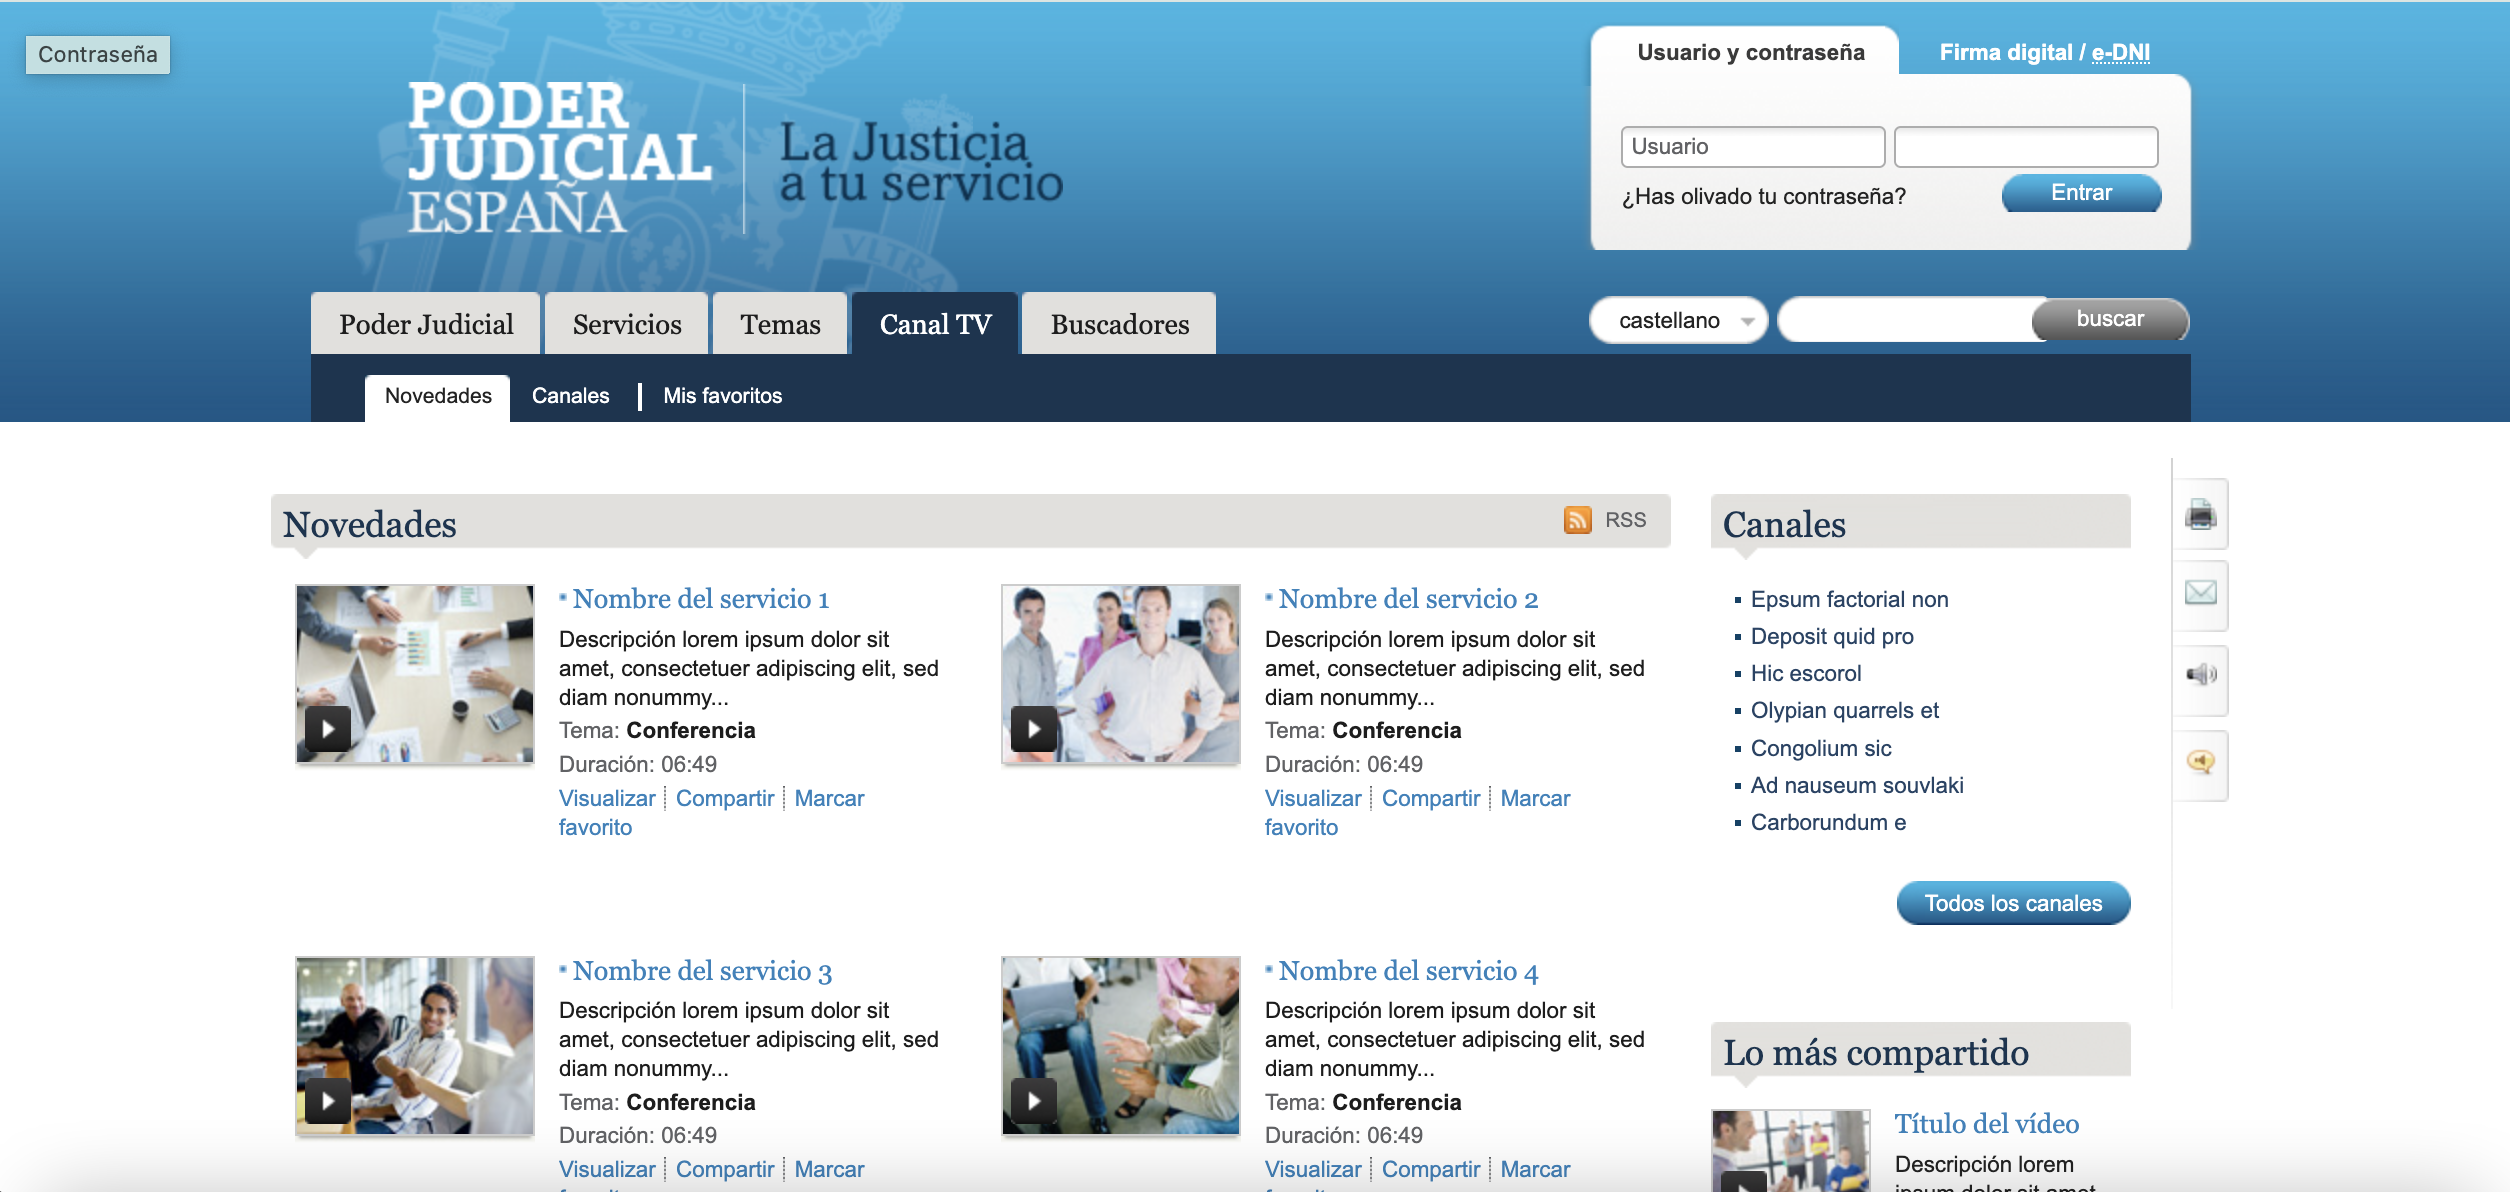The height and width of the screenshot is (1192, 2510).
Task: Open the Mis favoritos submenu item
Action: point(722,396)
